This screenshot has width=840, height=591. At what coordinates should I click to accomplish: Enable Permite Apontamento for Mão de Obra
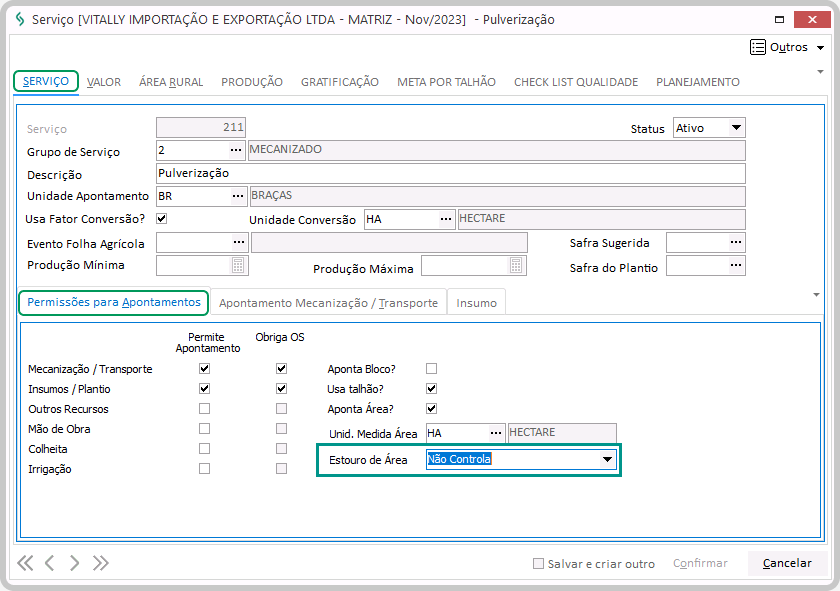(x=204, y=429)
